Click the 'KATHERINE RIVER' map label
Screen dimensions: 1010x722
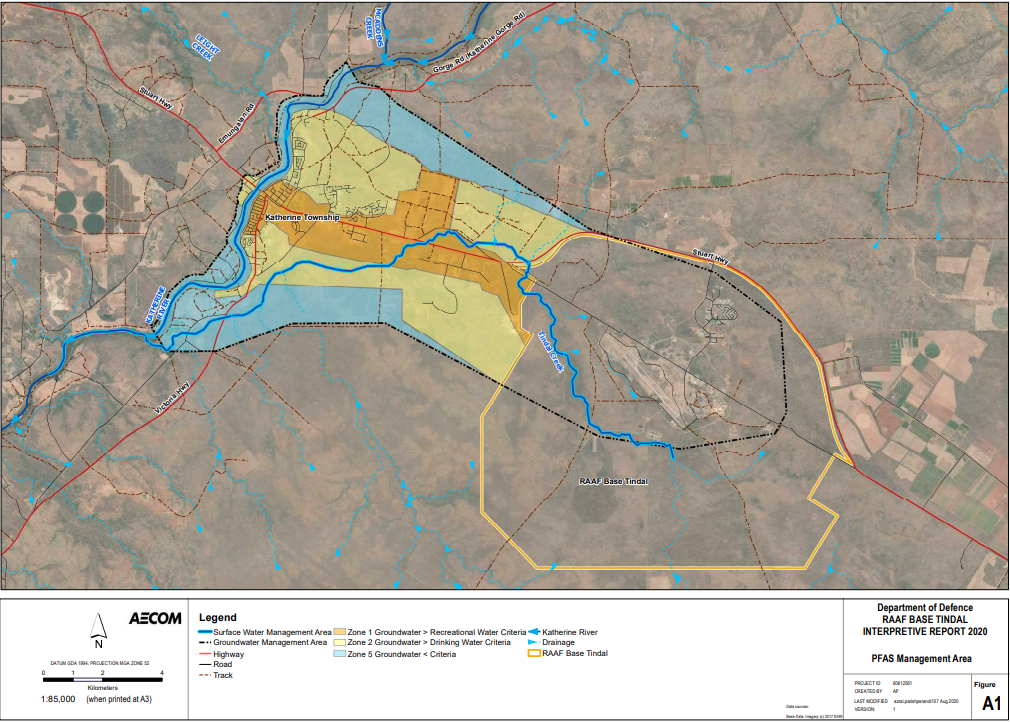[x=156, y=305]
